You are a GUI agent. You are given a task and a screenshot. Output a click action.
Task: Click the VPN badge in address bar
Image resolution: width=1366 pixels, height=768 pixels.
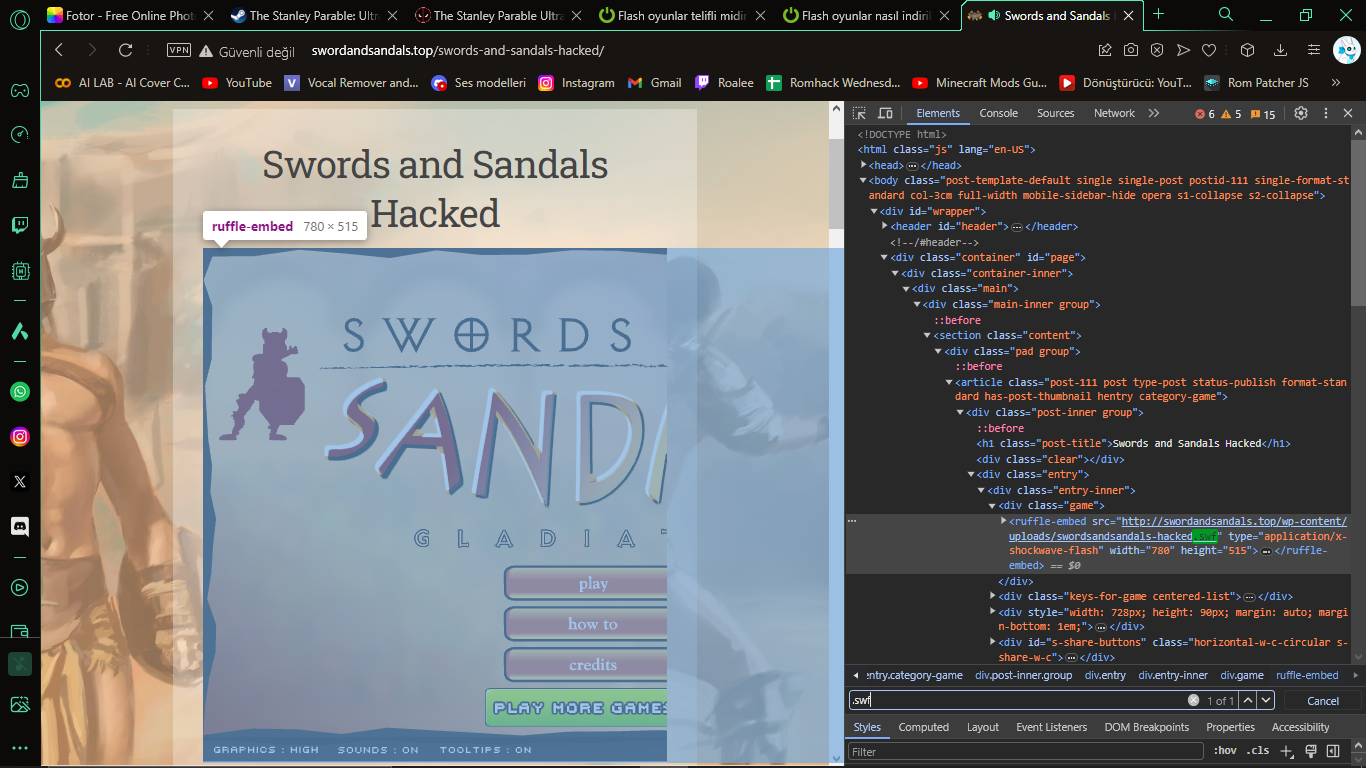pos(179,50)
